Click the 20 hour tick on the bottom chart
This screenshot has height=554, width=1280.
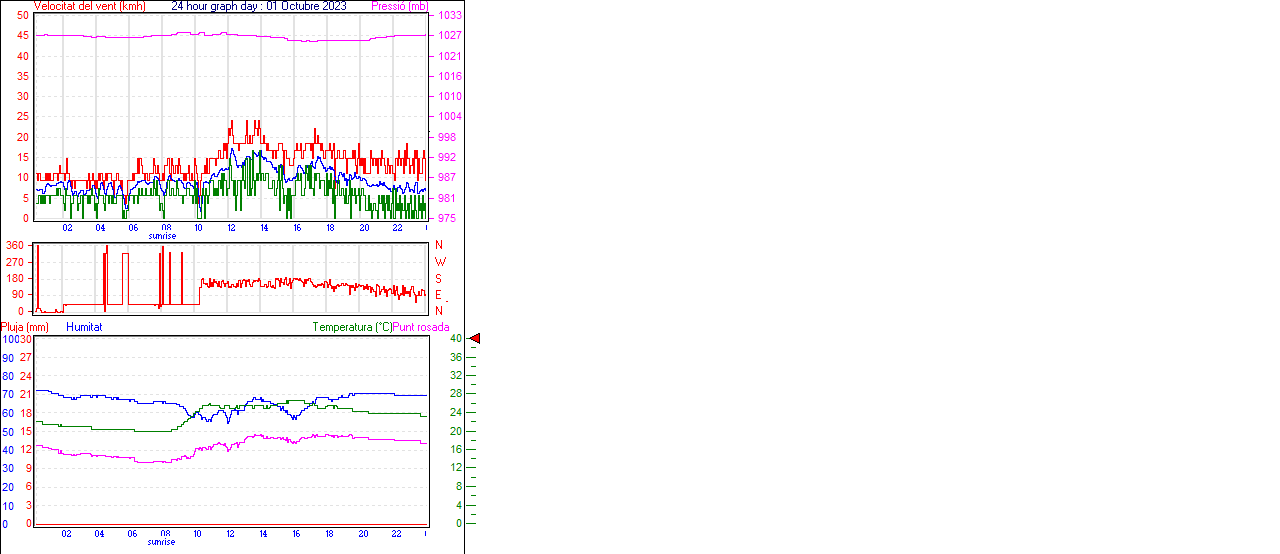tap(363, 533)
